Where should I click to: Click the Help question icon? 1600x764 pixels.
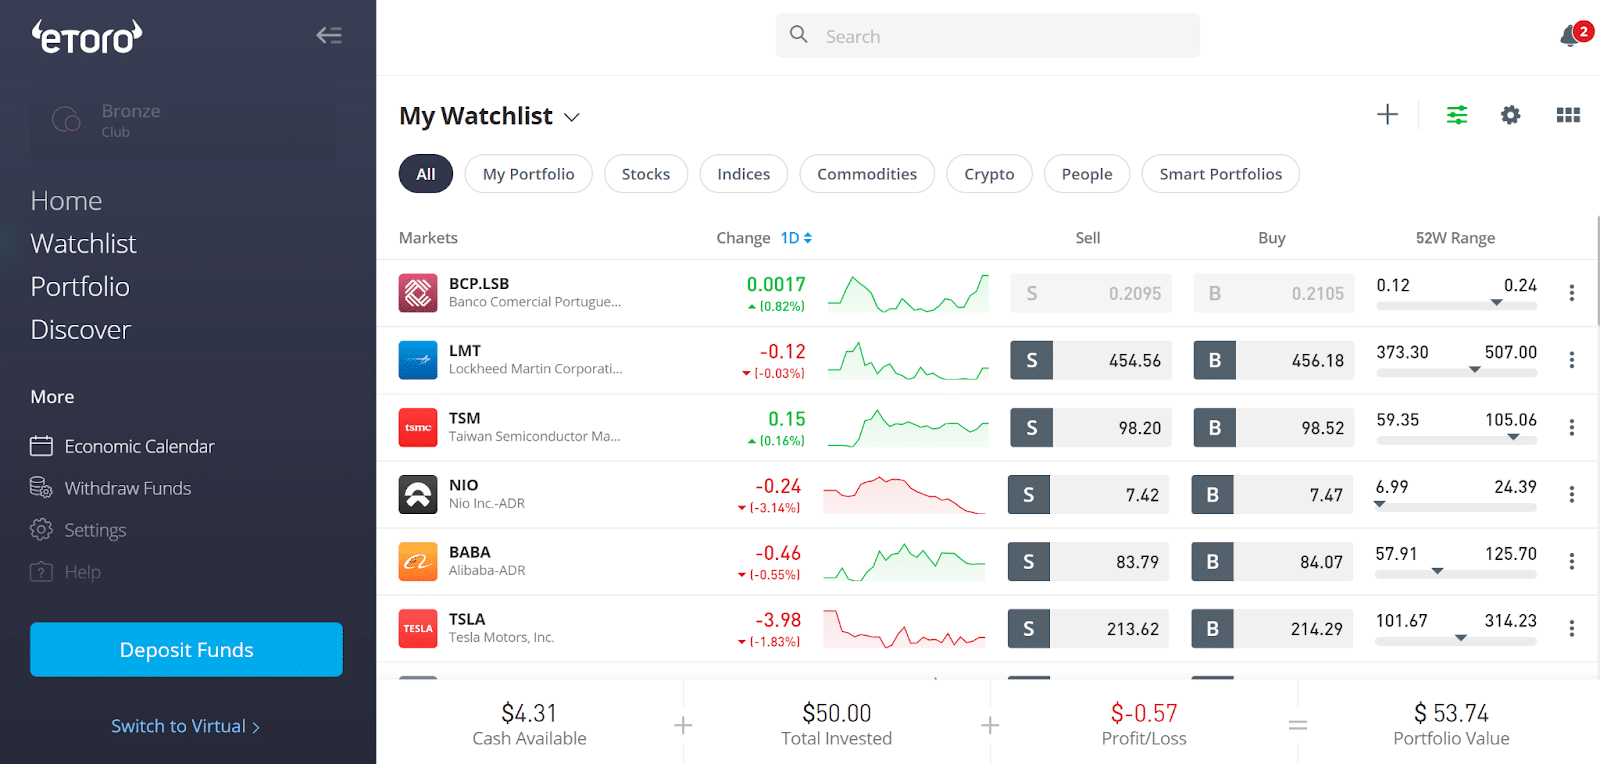[41, 571]
